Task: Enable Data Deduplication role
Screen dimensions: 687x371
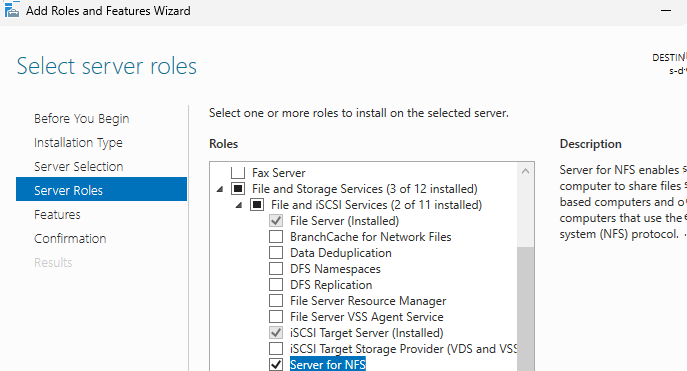Action: click(x=276, y=253)
